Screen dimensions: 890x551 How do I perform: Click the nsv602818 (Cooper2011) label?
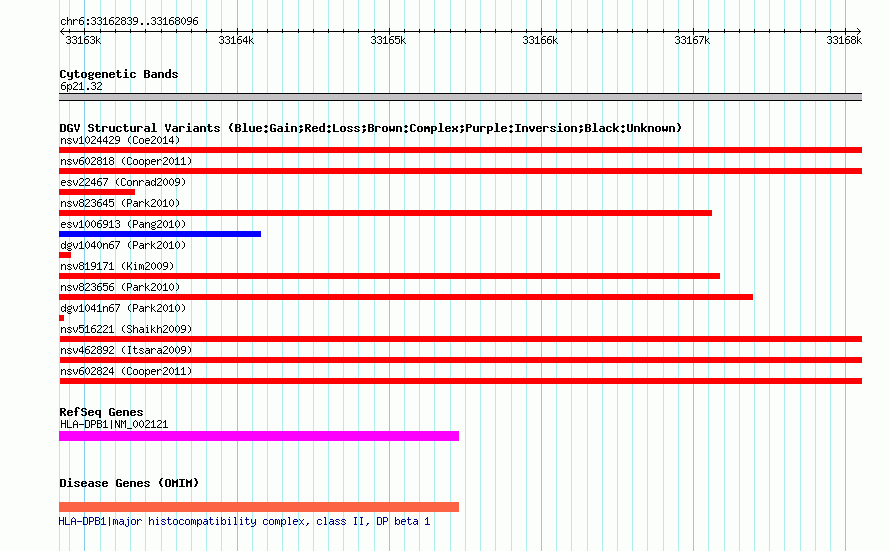(126, 161)
